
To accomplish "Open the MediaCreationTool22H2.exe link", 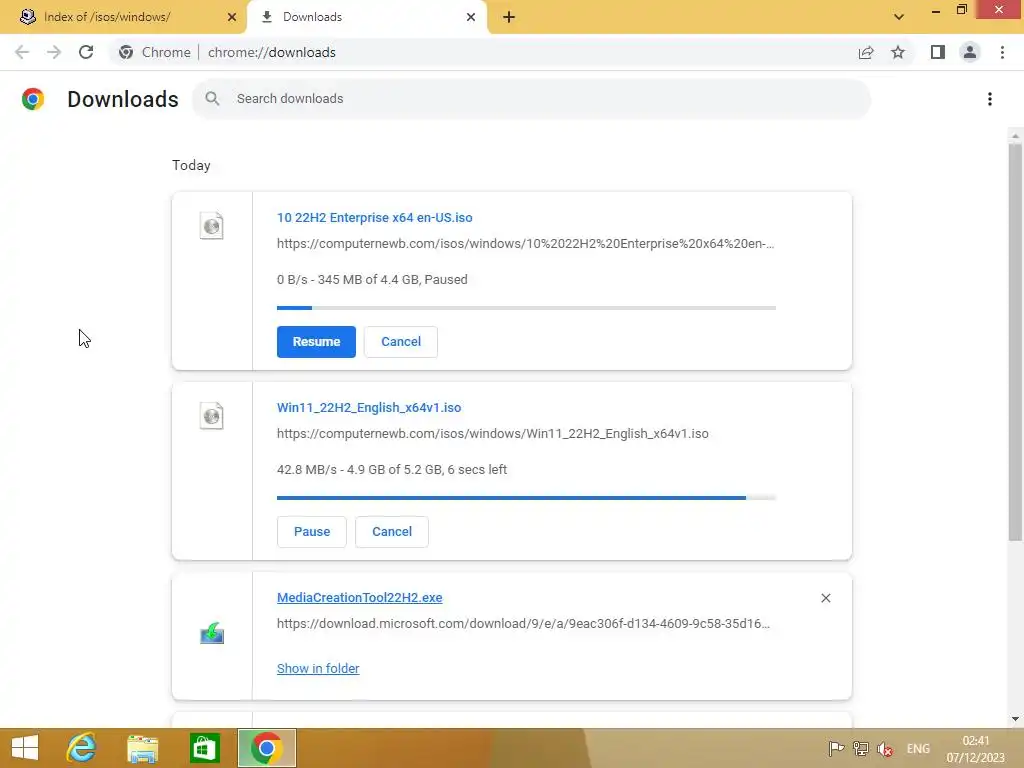I will (x=359, y=598).
